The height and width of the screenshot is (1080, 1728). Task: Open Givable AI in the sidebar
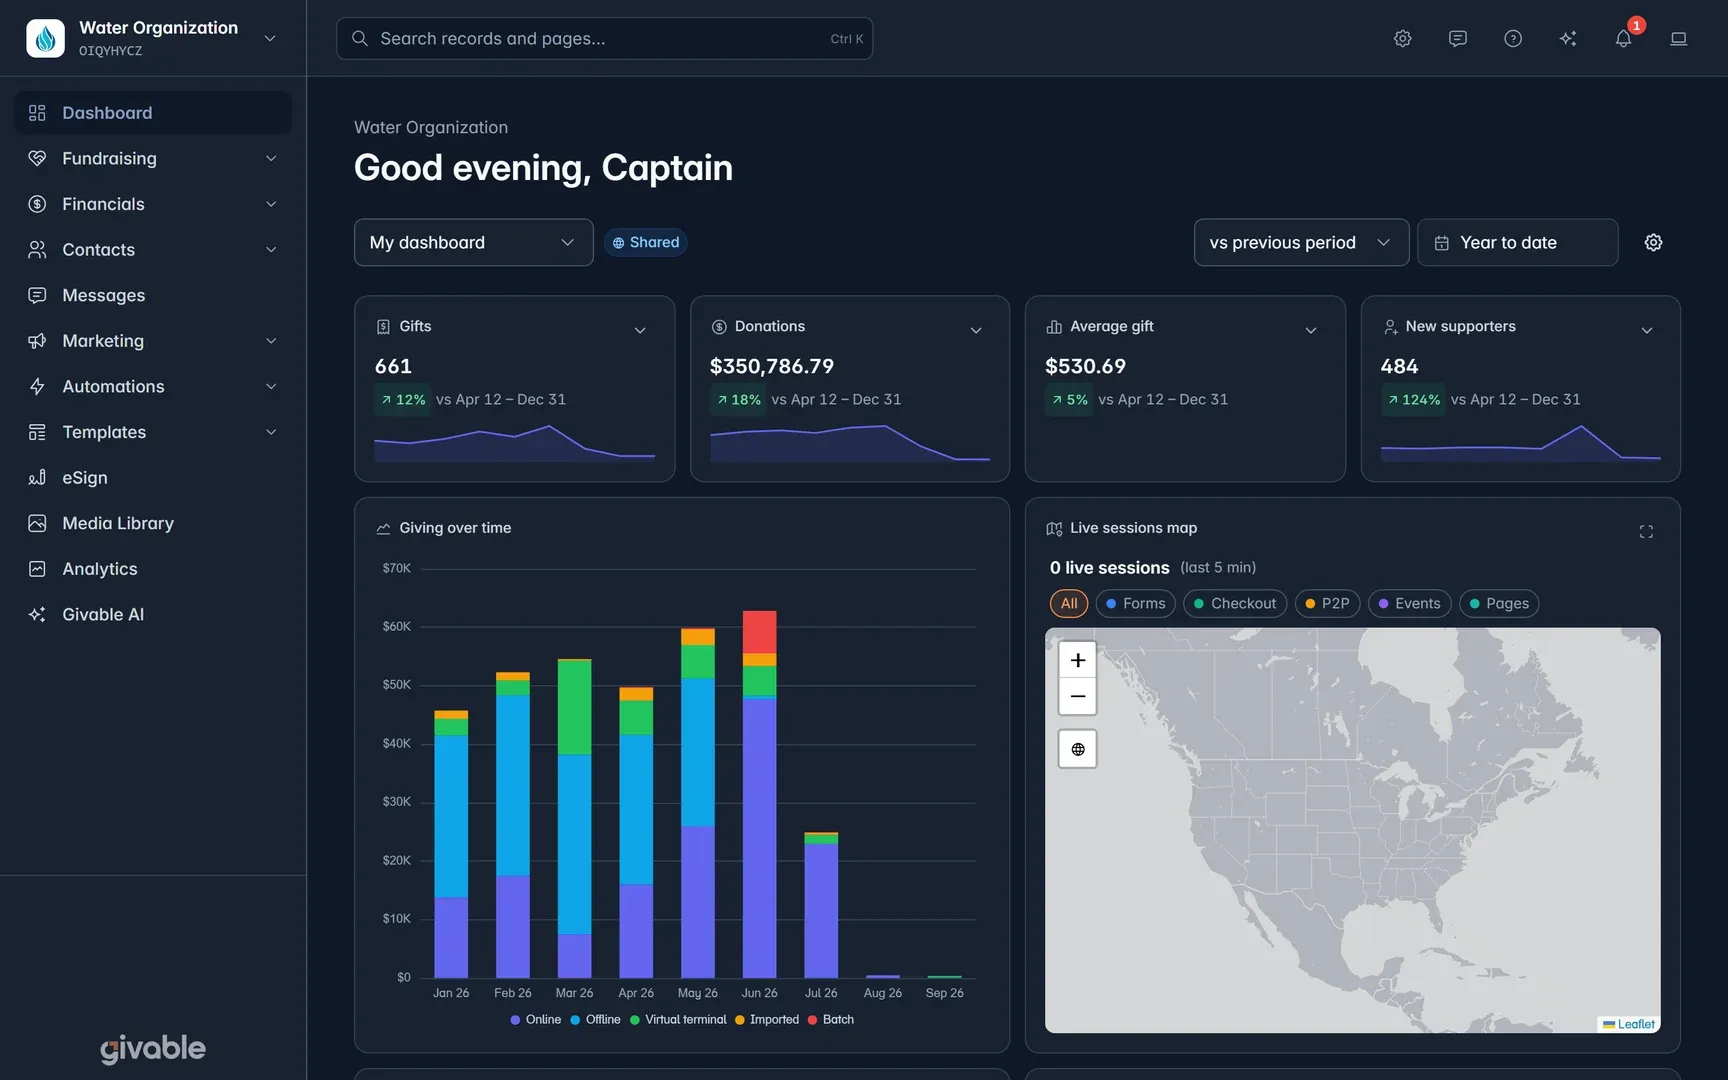click(153, 614)
